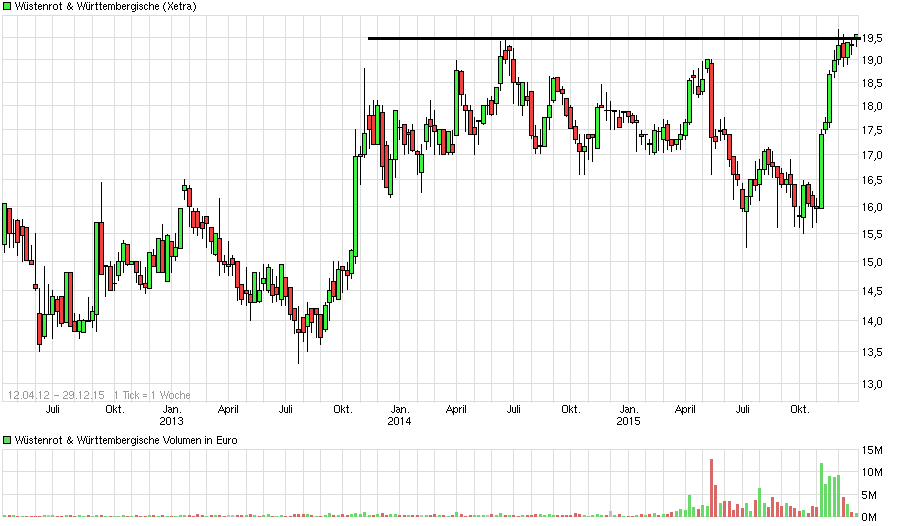The height and width of the screenshot is (526, 900).
Task: Click the Jan. 2015 time axis label
Action: [x=627, y=415]
